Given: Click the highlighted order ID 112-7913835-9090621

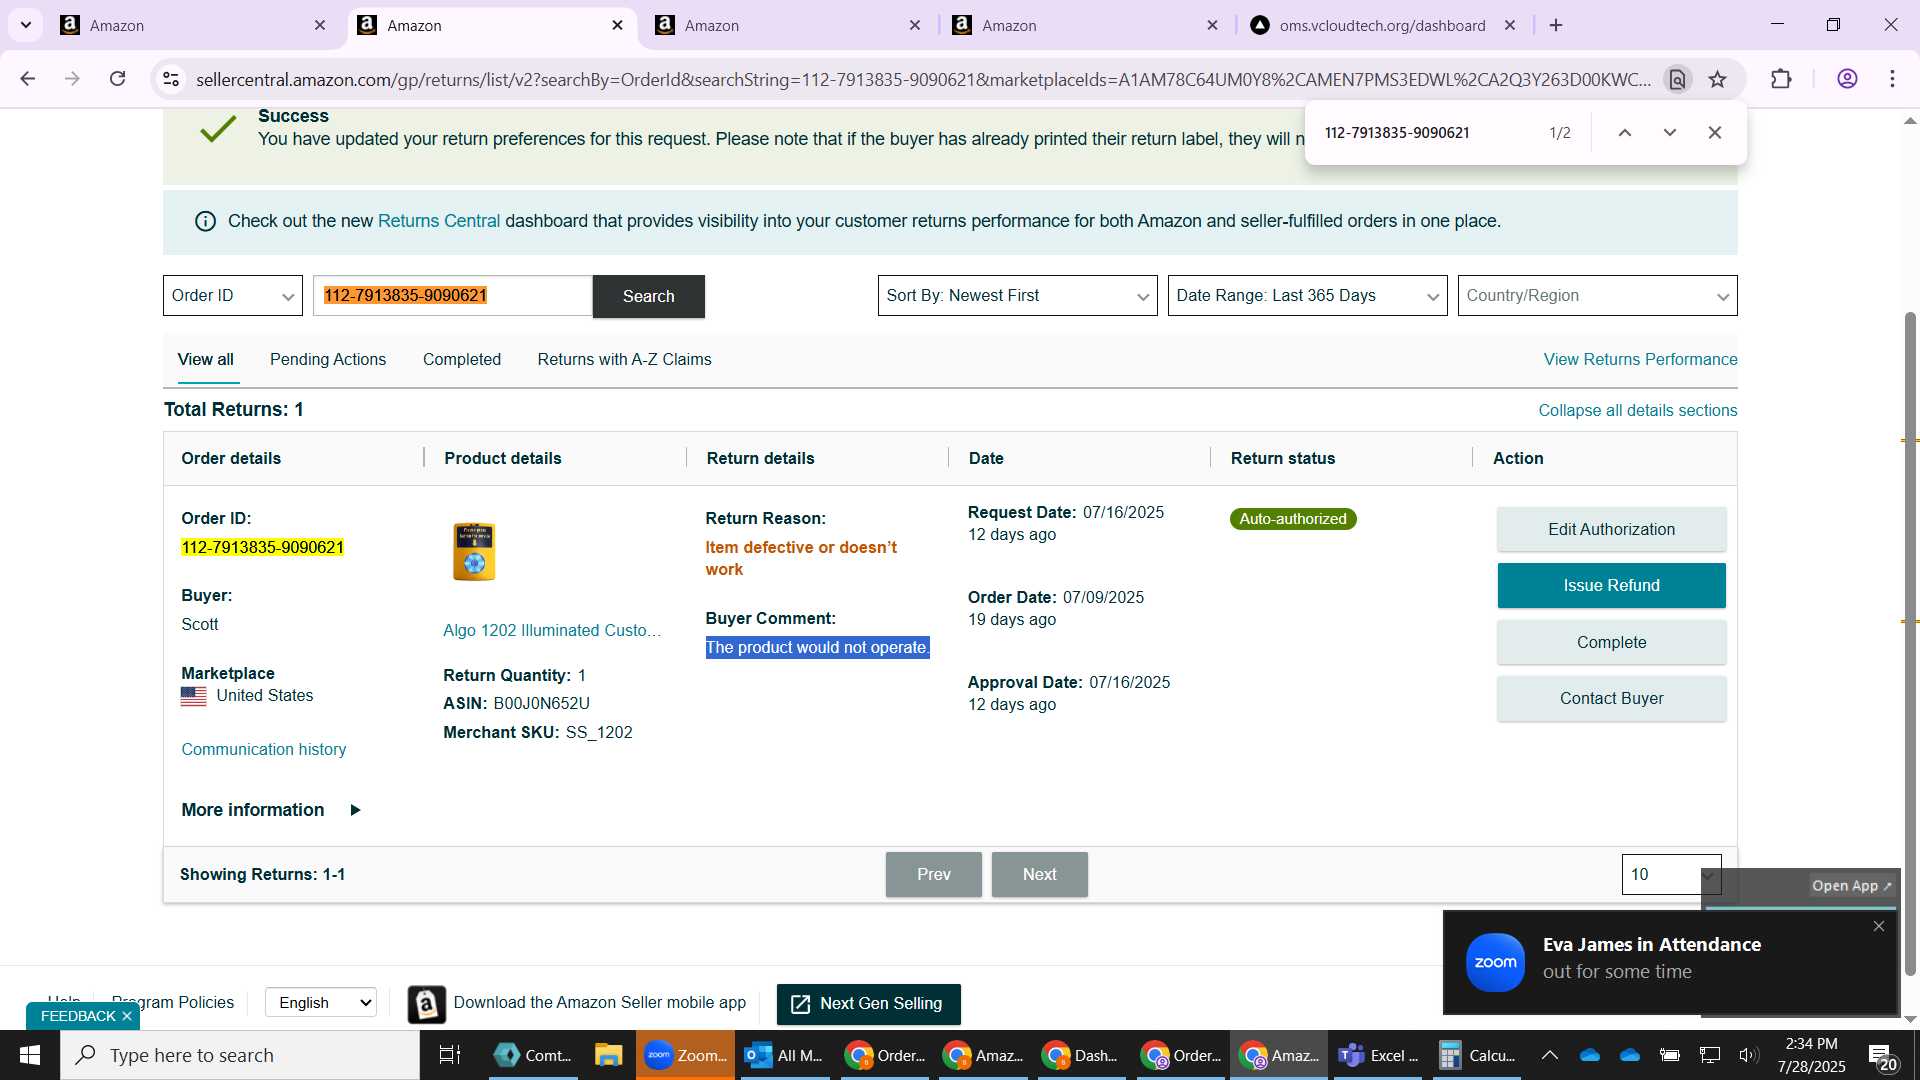Looking at the screenshot, I should pyautogui.click(x=263, y=548).
